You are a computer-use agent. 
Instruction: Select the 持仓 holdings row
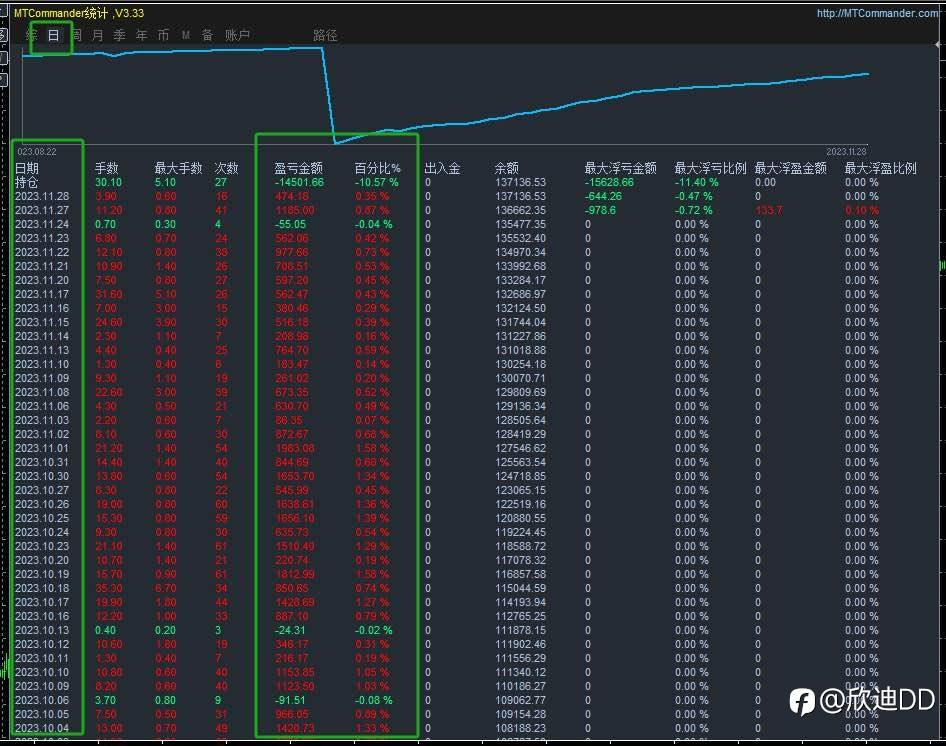click(27, 182)
